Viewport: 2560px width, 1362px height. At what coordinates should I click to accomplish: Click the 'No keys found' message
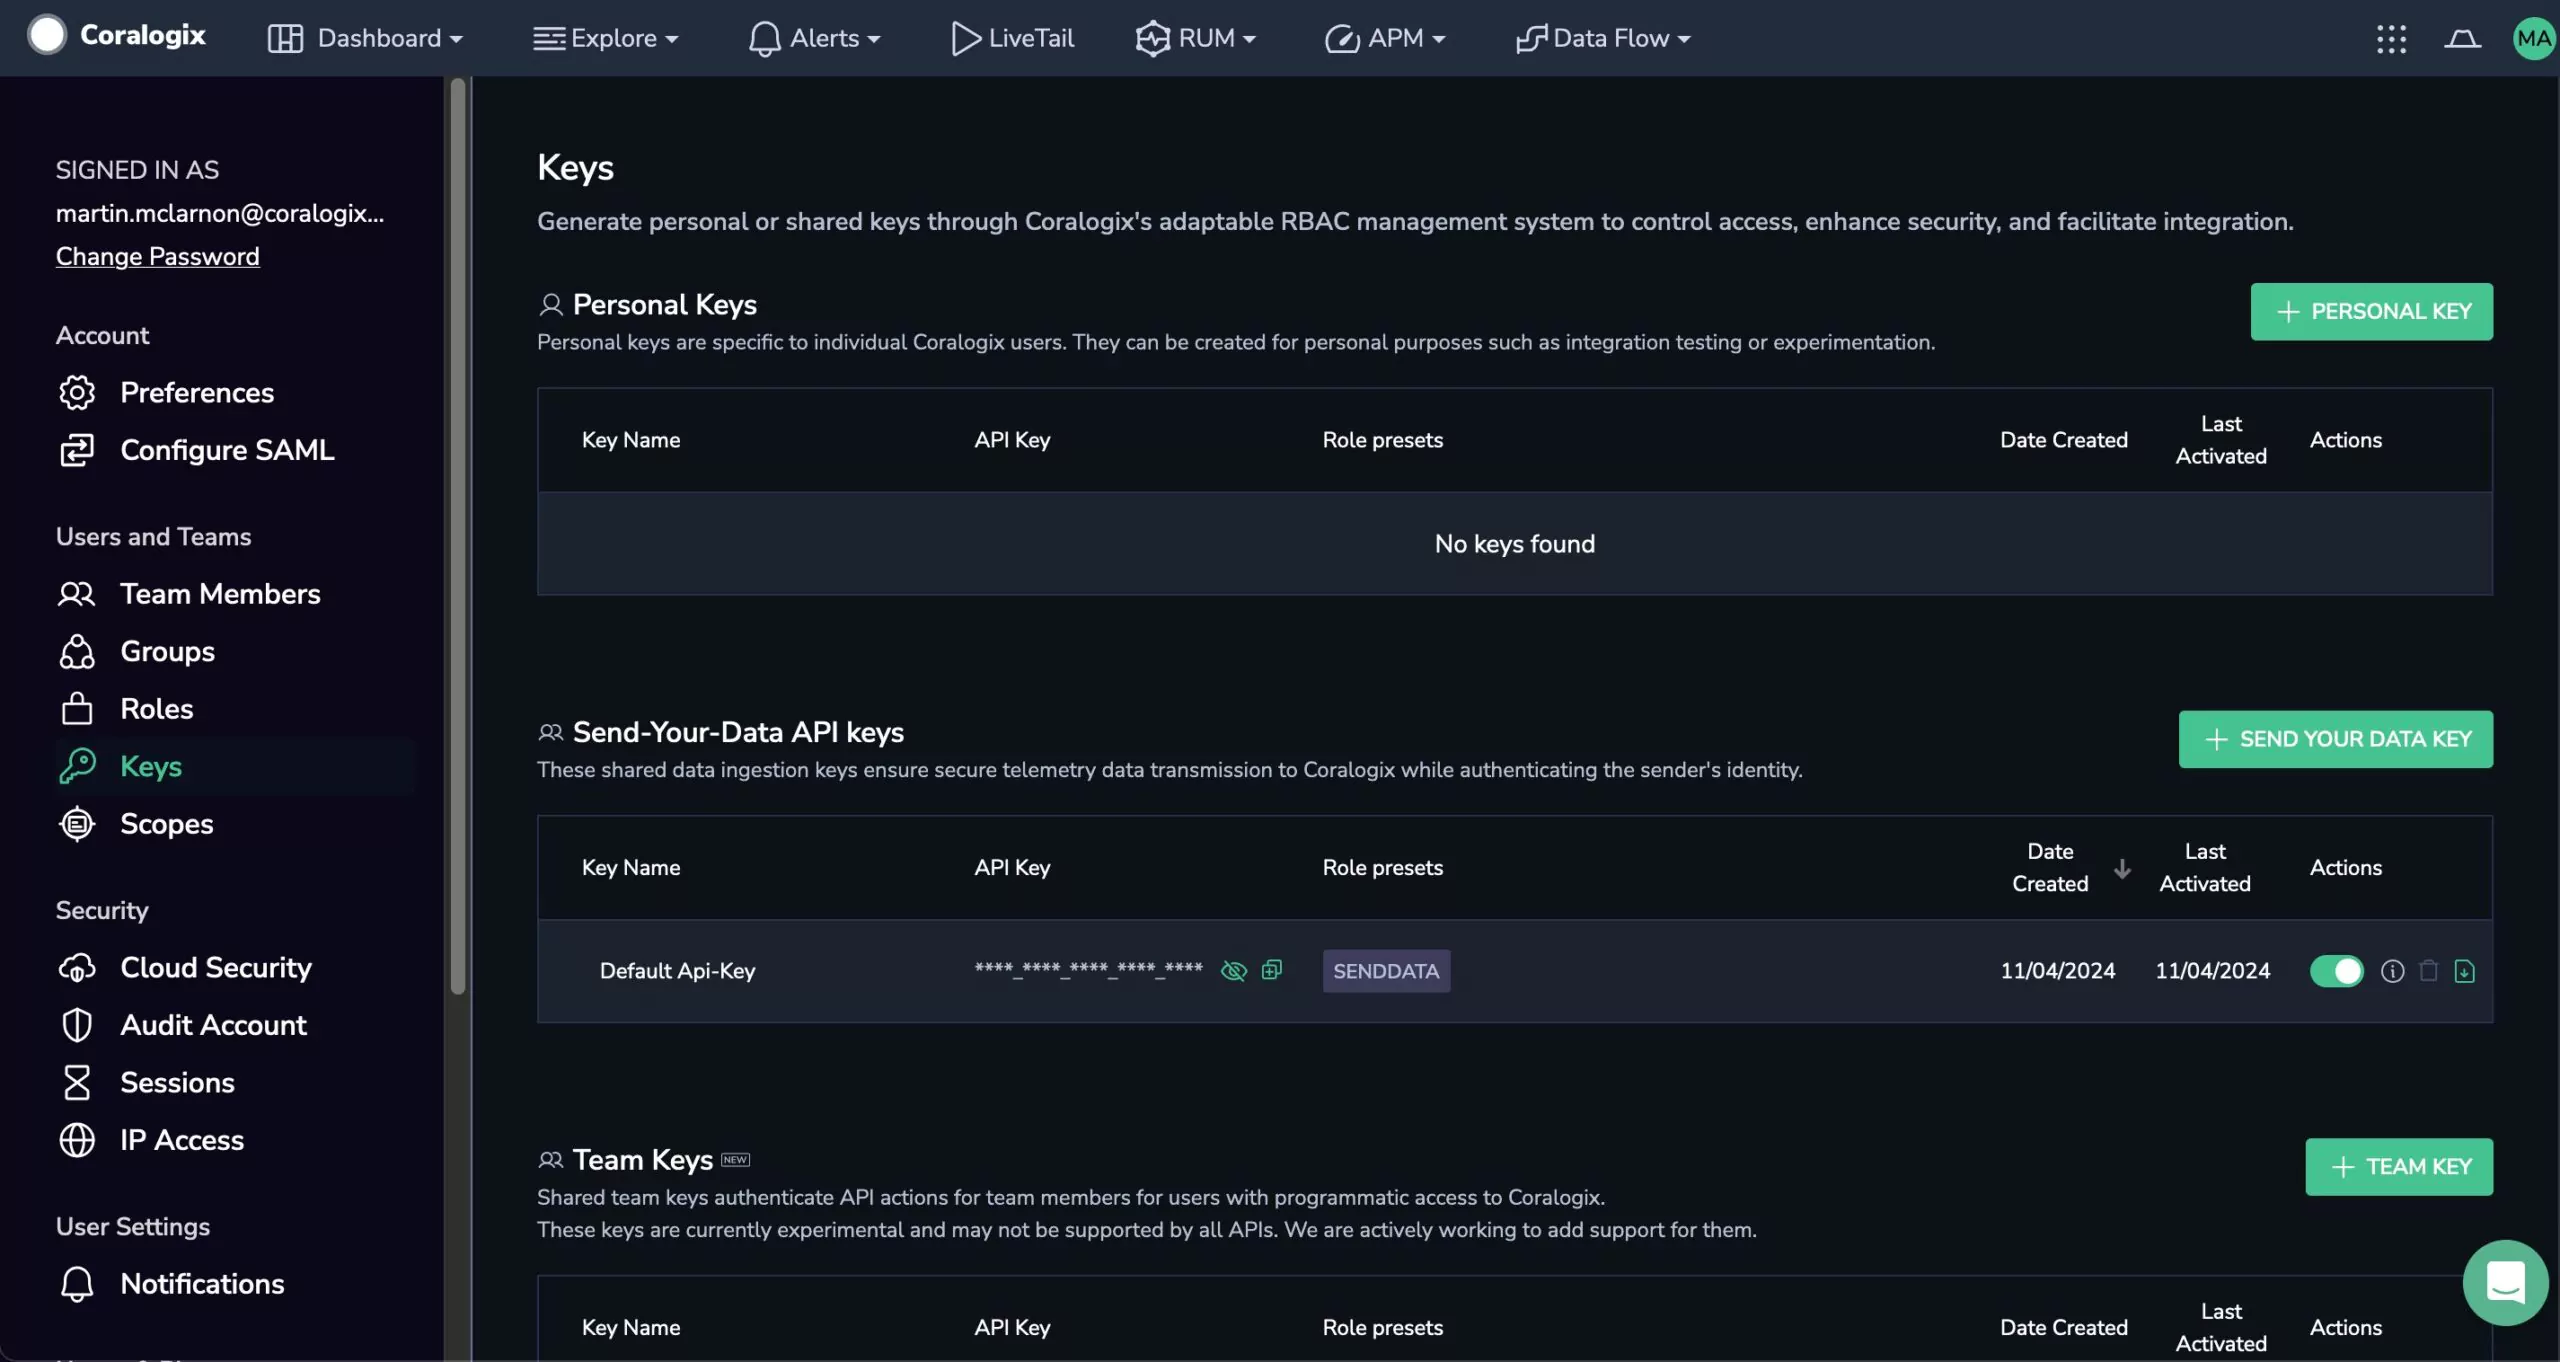tap(1514, 545)
